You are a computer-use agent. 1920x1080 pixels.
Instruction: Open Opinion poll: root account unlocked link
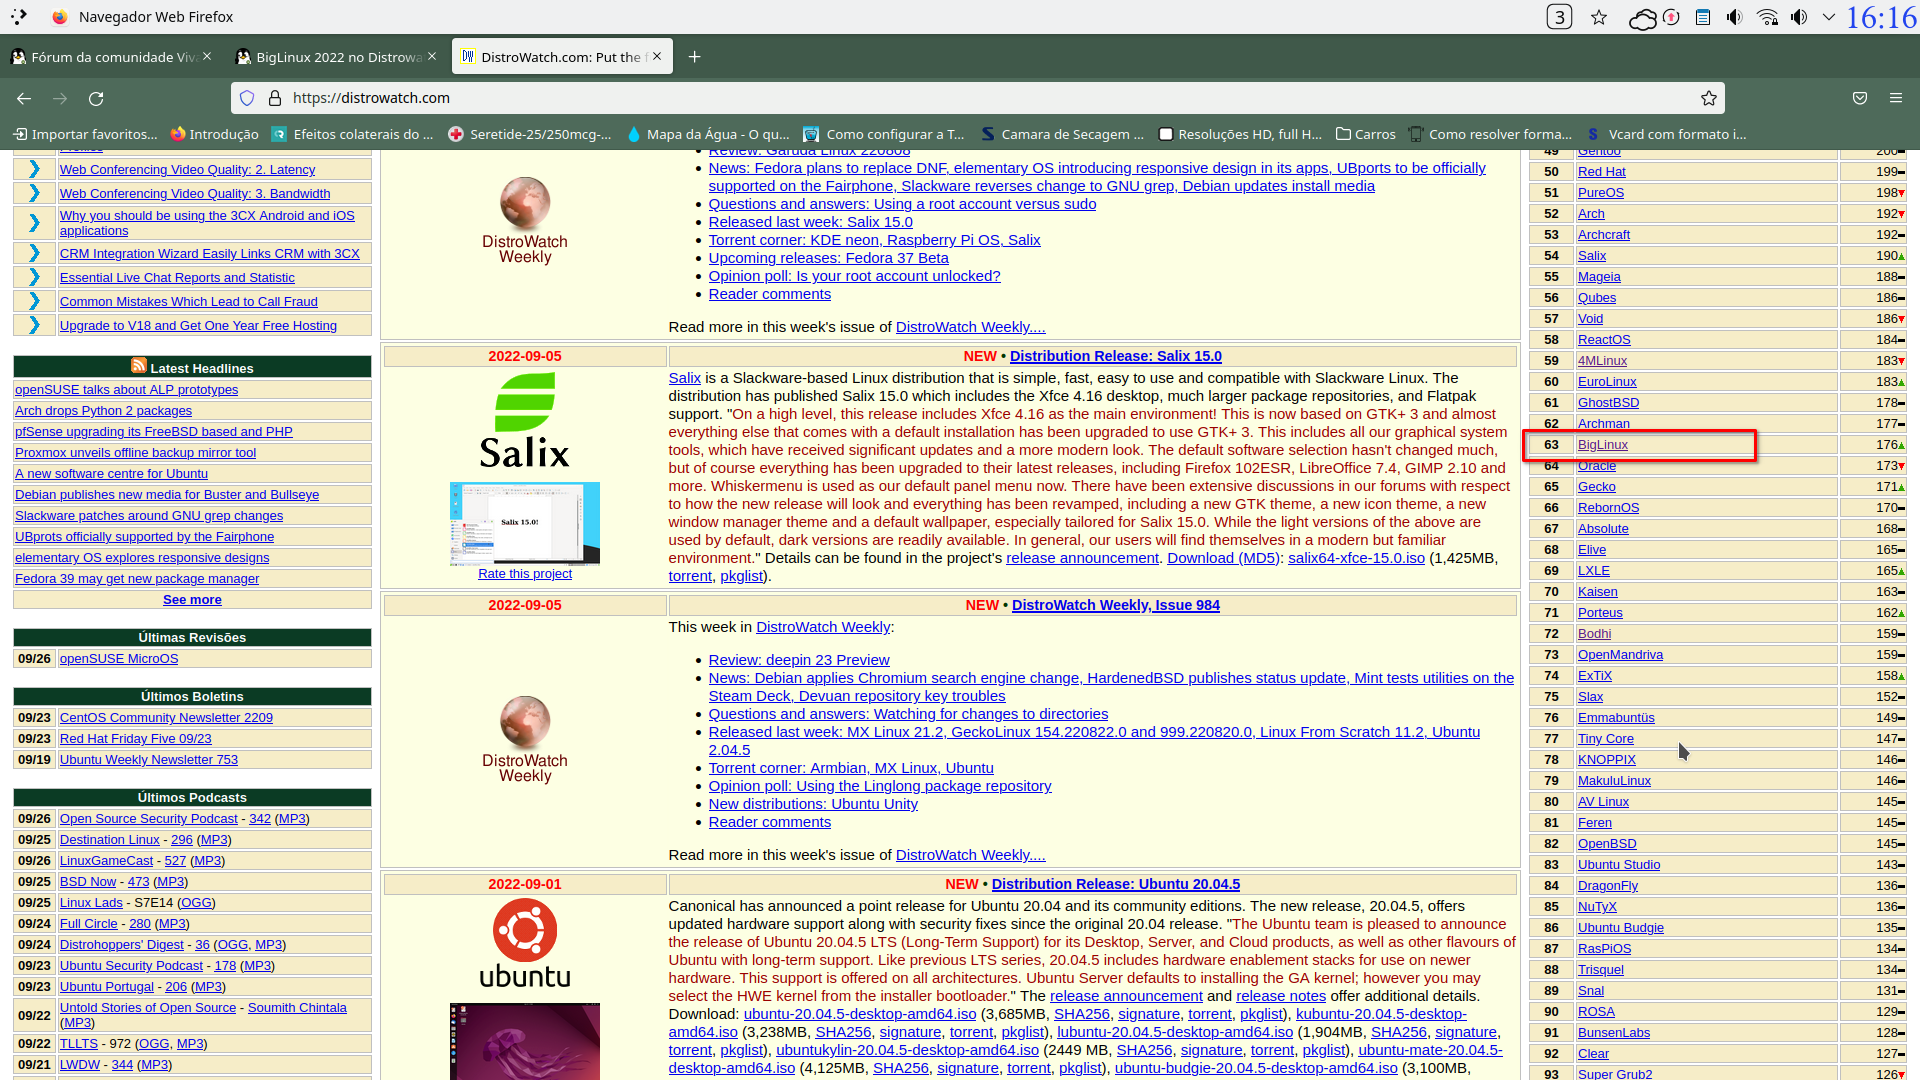pyautogui.click(x=854, y=276)
